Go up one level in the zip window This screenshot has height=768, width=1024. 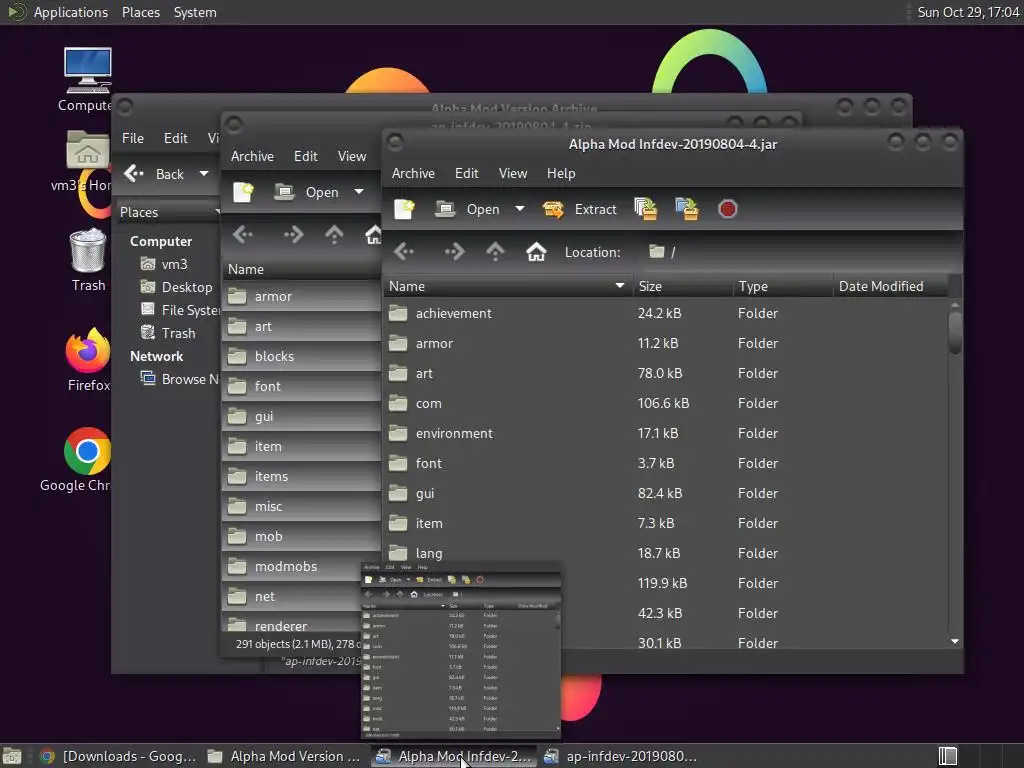tap(334, 234)
